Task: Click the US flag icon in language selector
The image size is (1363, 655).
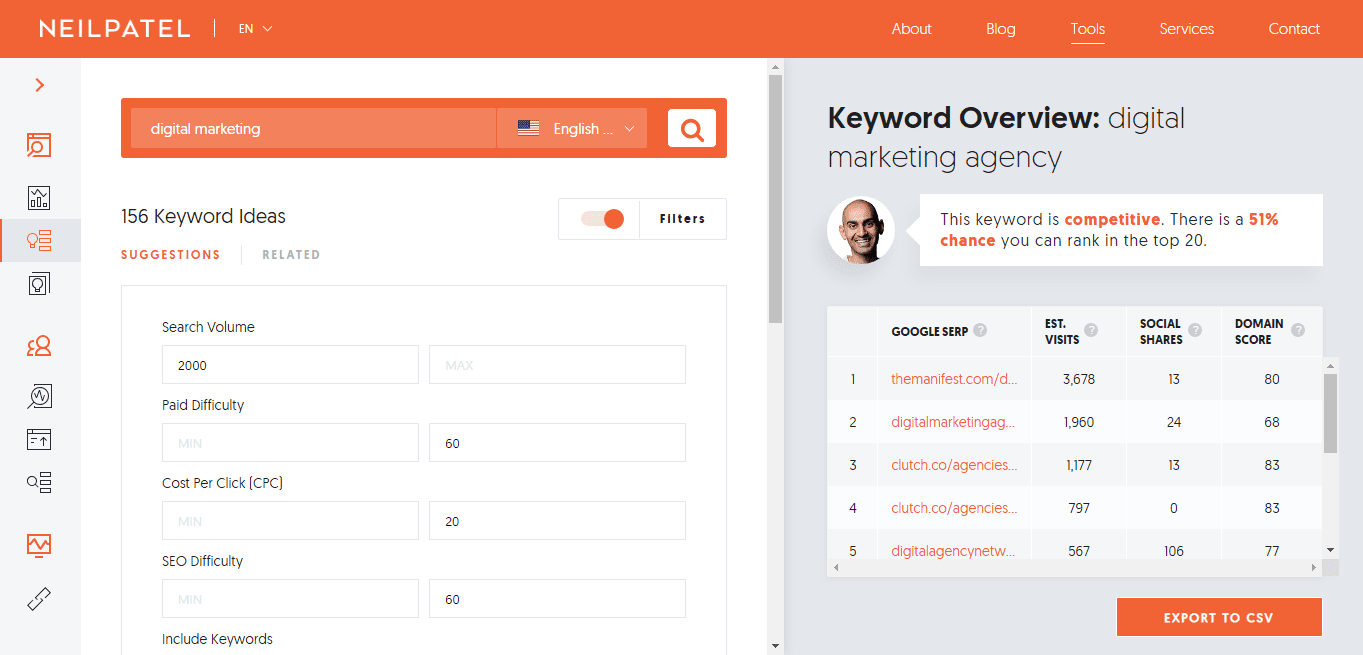Action: point(528,128)
